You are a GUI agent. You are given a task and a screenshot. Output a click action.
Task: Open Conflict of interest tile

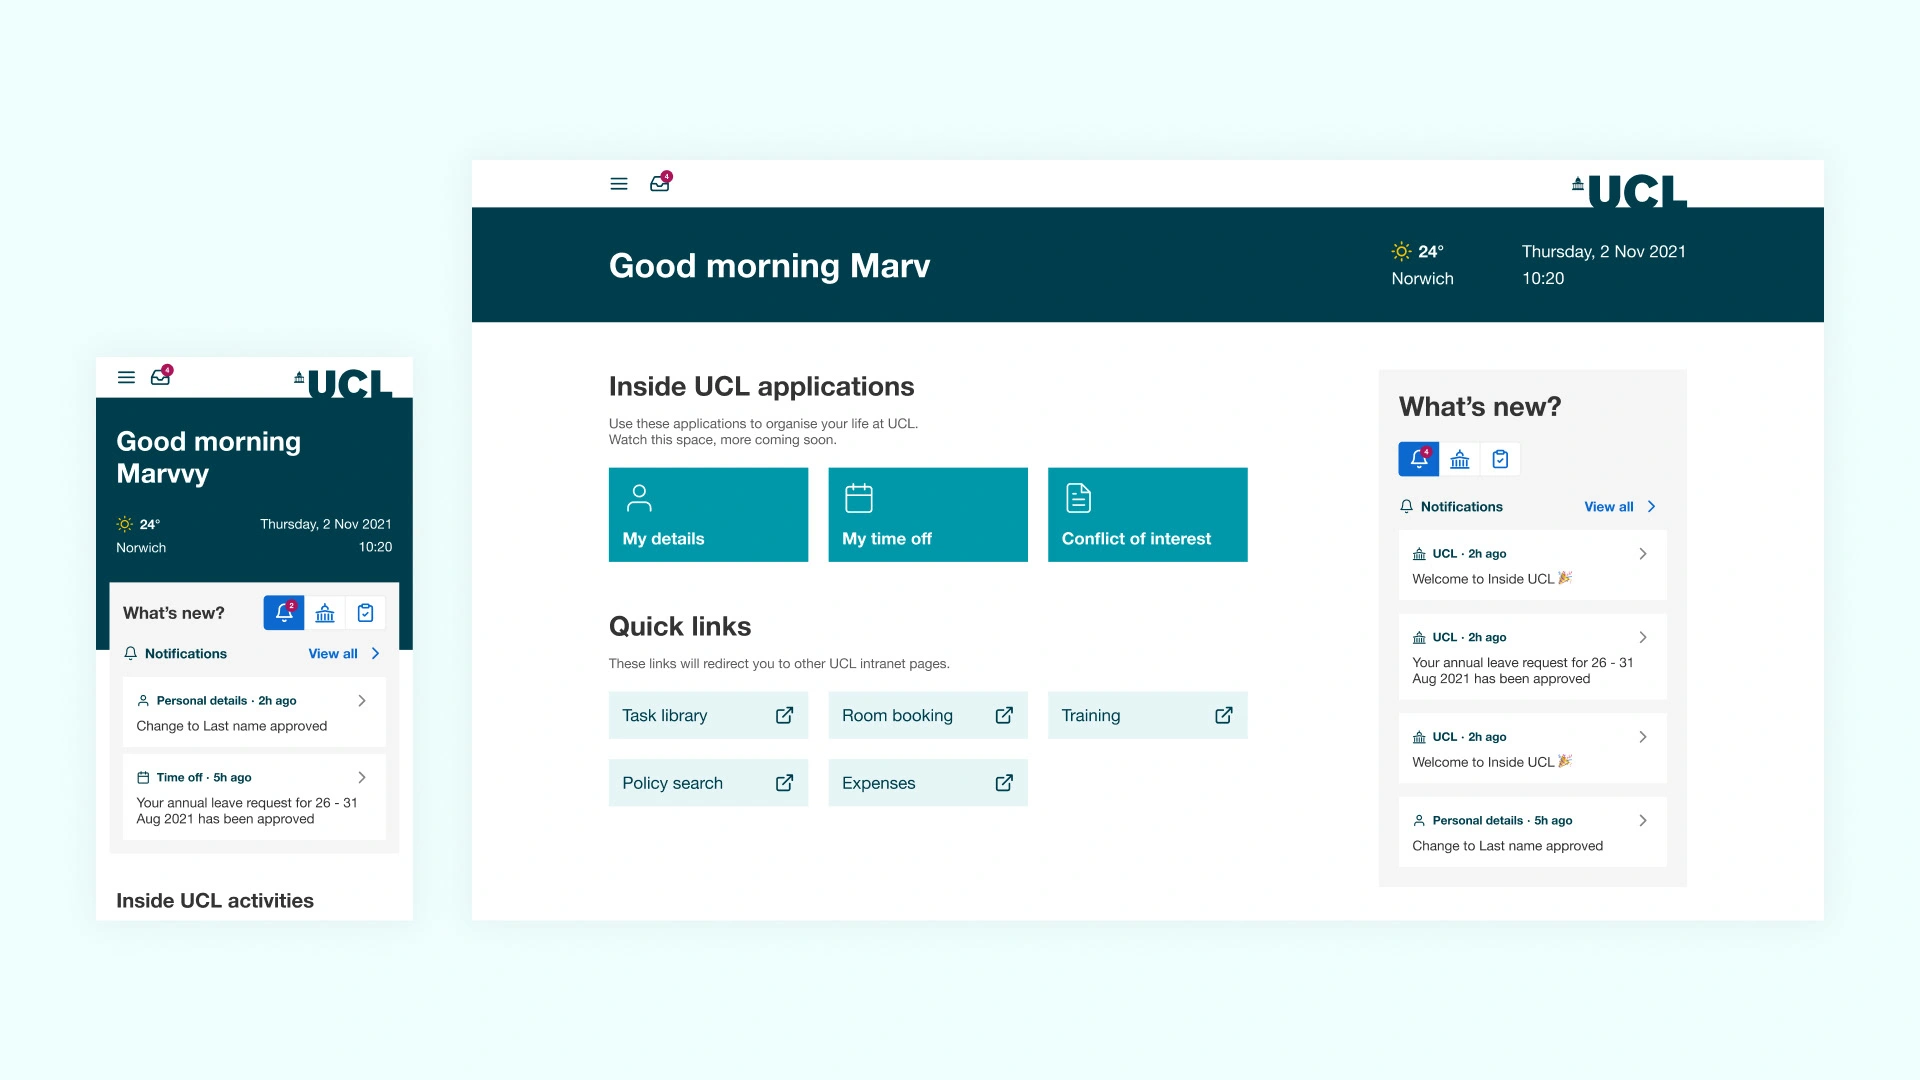(x=1147, y=515)
